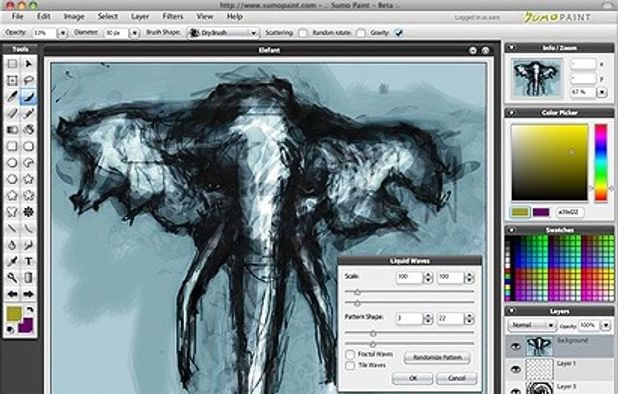Select the hand tool beside zoom
The height and width of the screenshot is (394, 618).
tap(28, 278)
